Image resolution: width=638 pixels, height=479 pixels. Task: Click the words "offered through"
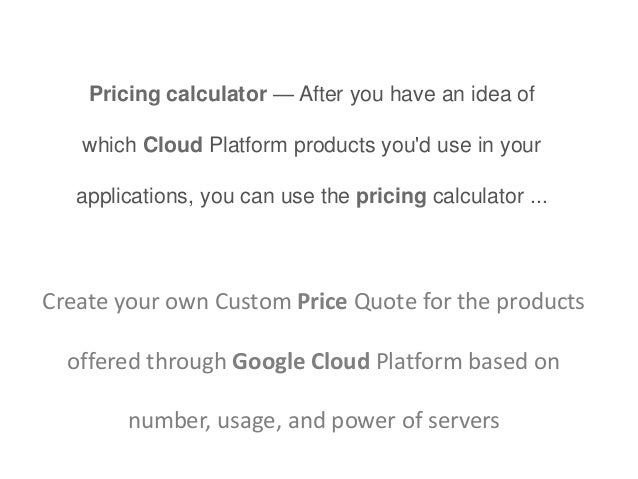146,361
